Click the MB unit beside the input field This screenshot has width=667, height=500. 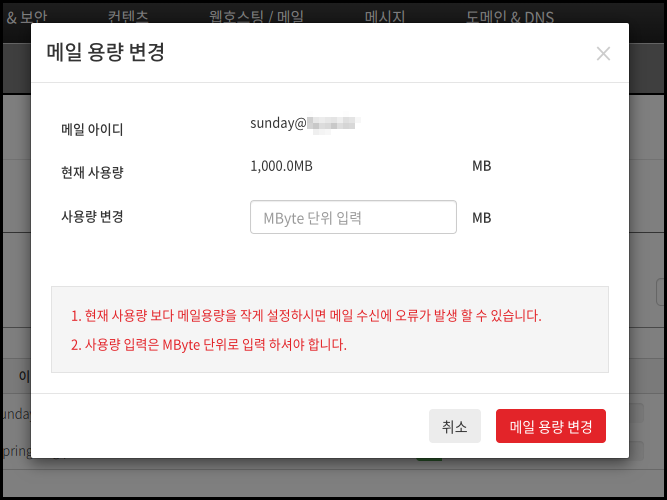pos(482,218)
